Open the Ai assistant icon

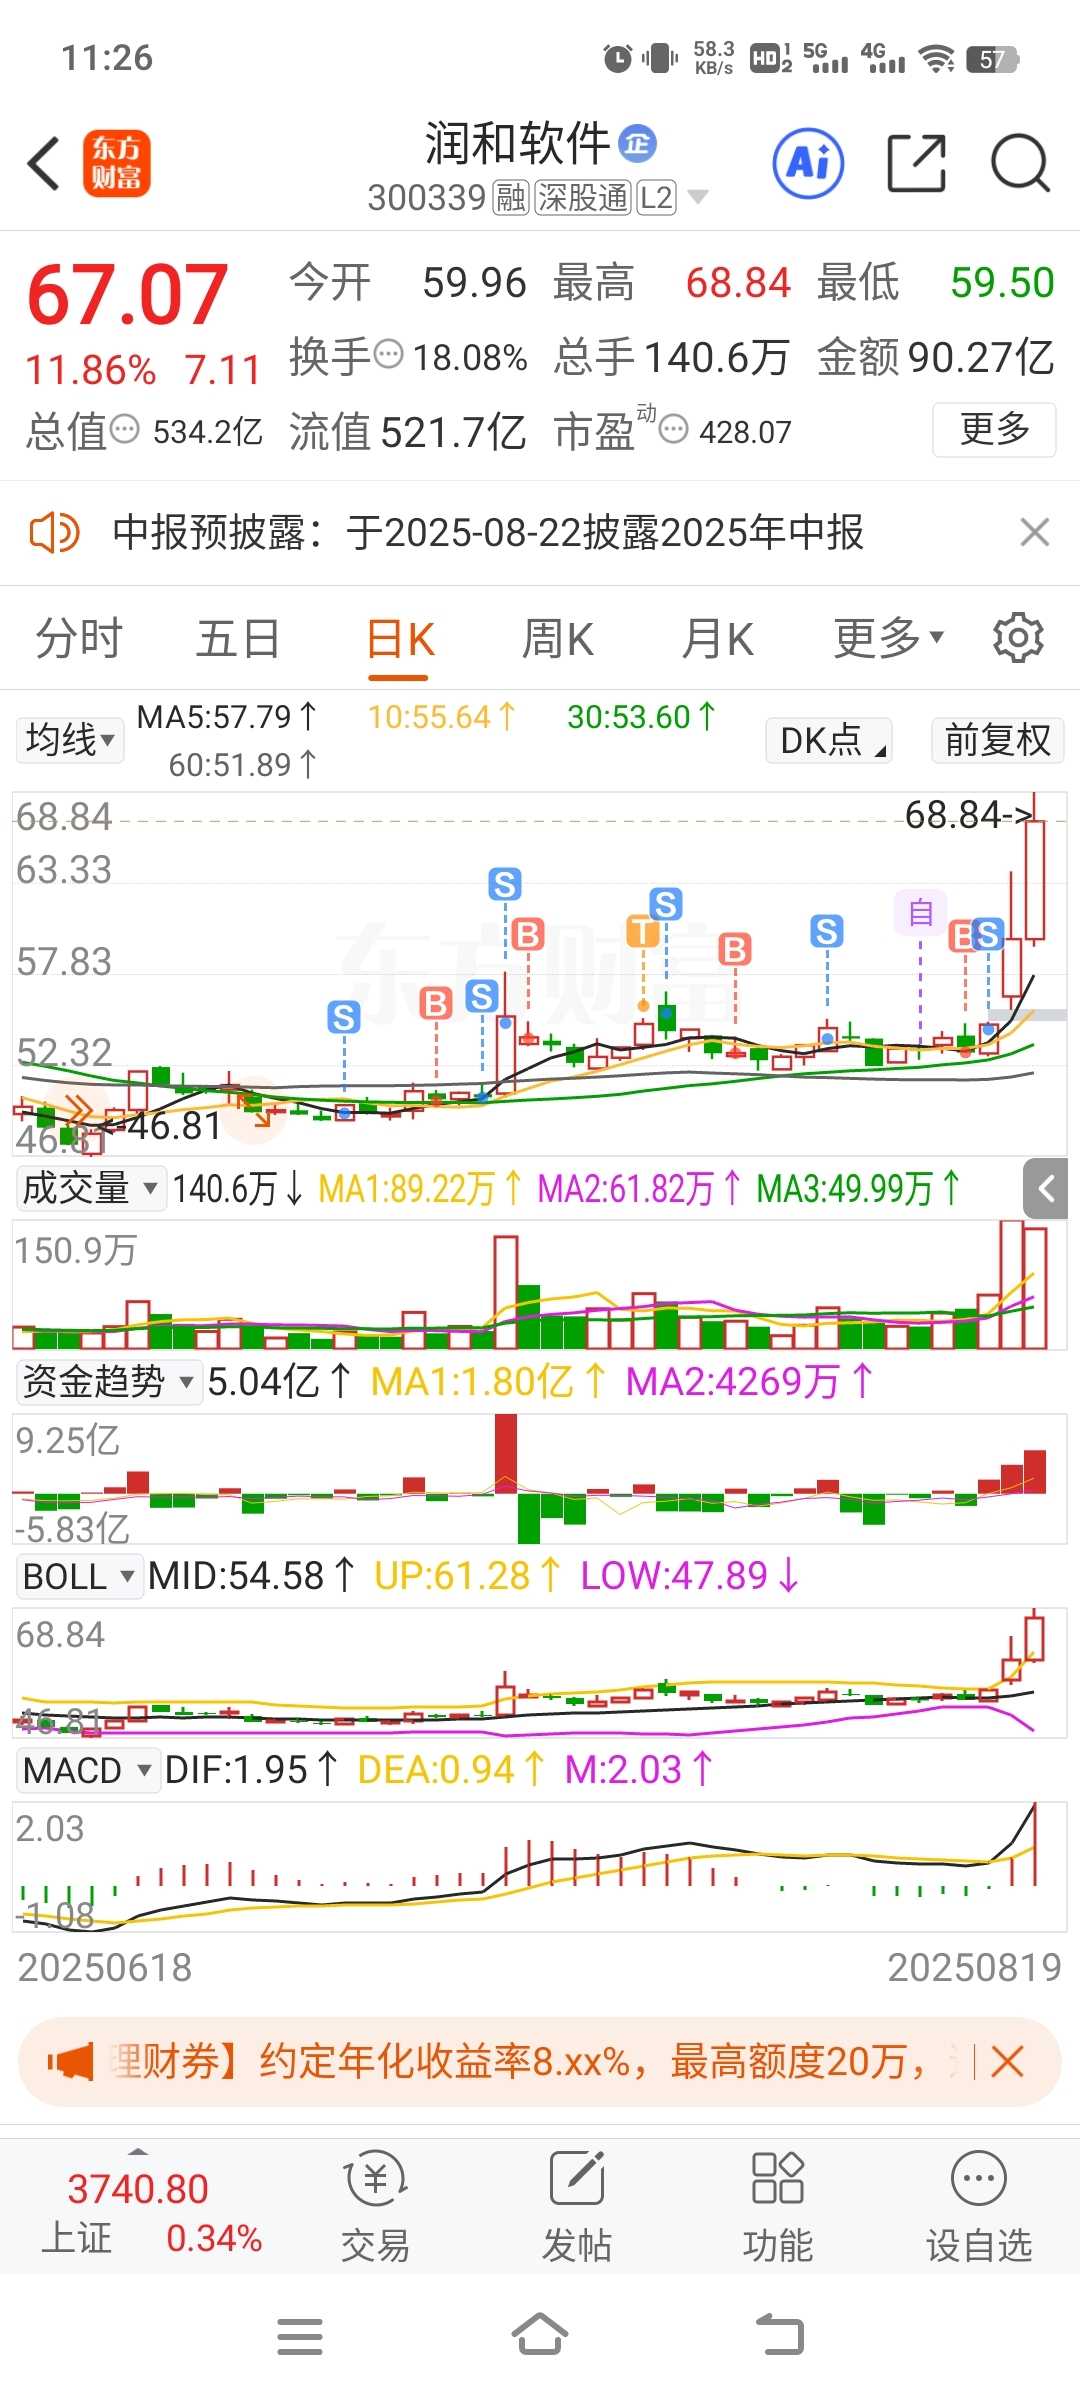pyautogui.click(x=808, y=163)
